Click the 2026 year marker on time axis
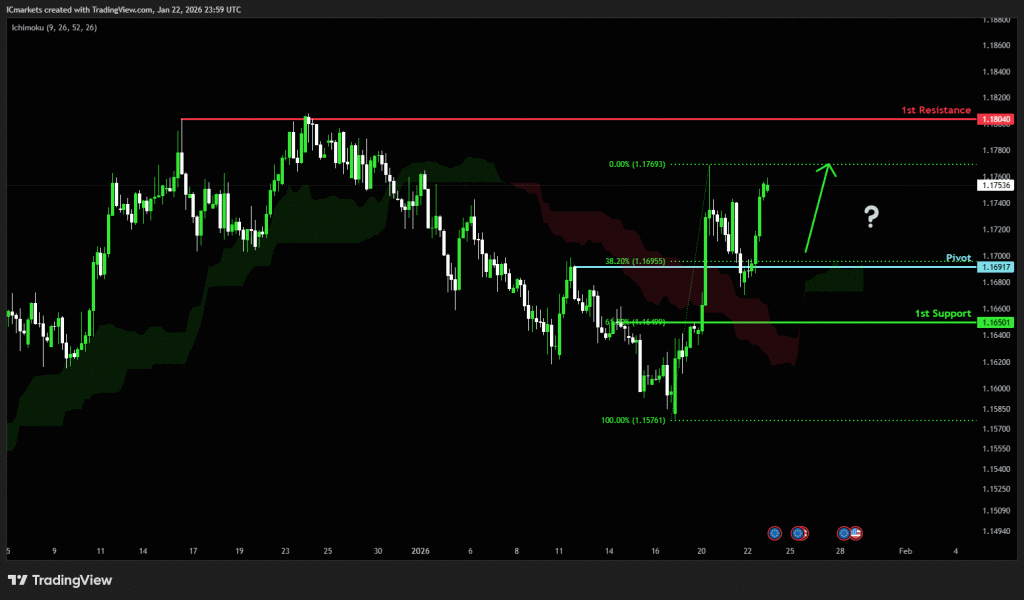 click(420, 550)
